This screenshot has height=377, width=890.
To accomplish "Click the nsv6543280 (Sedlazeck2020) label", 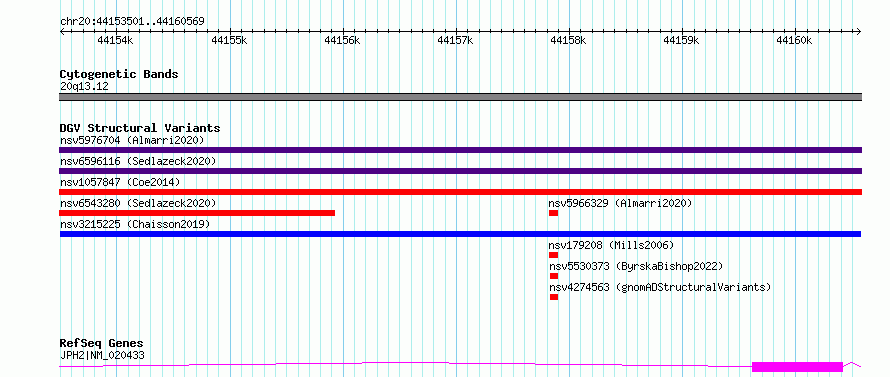I will 138,203.
